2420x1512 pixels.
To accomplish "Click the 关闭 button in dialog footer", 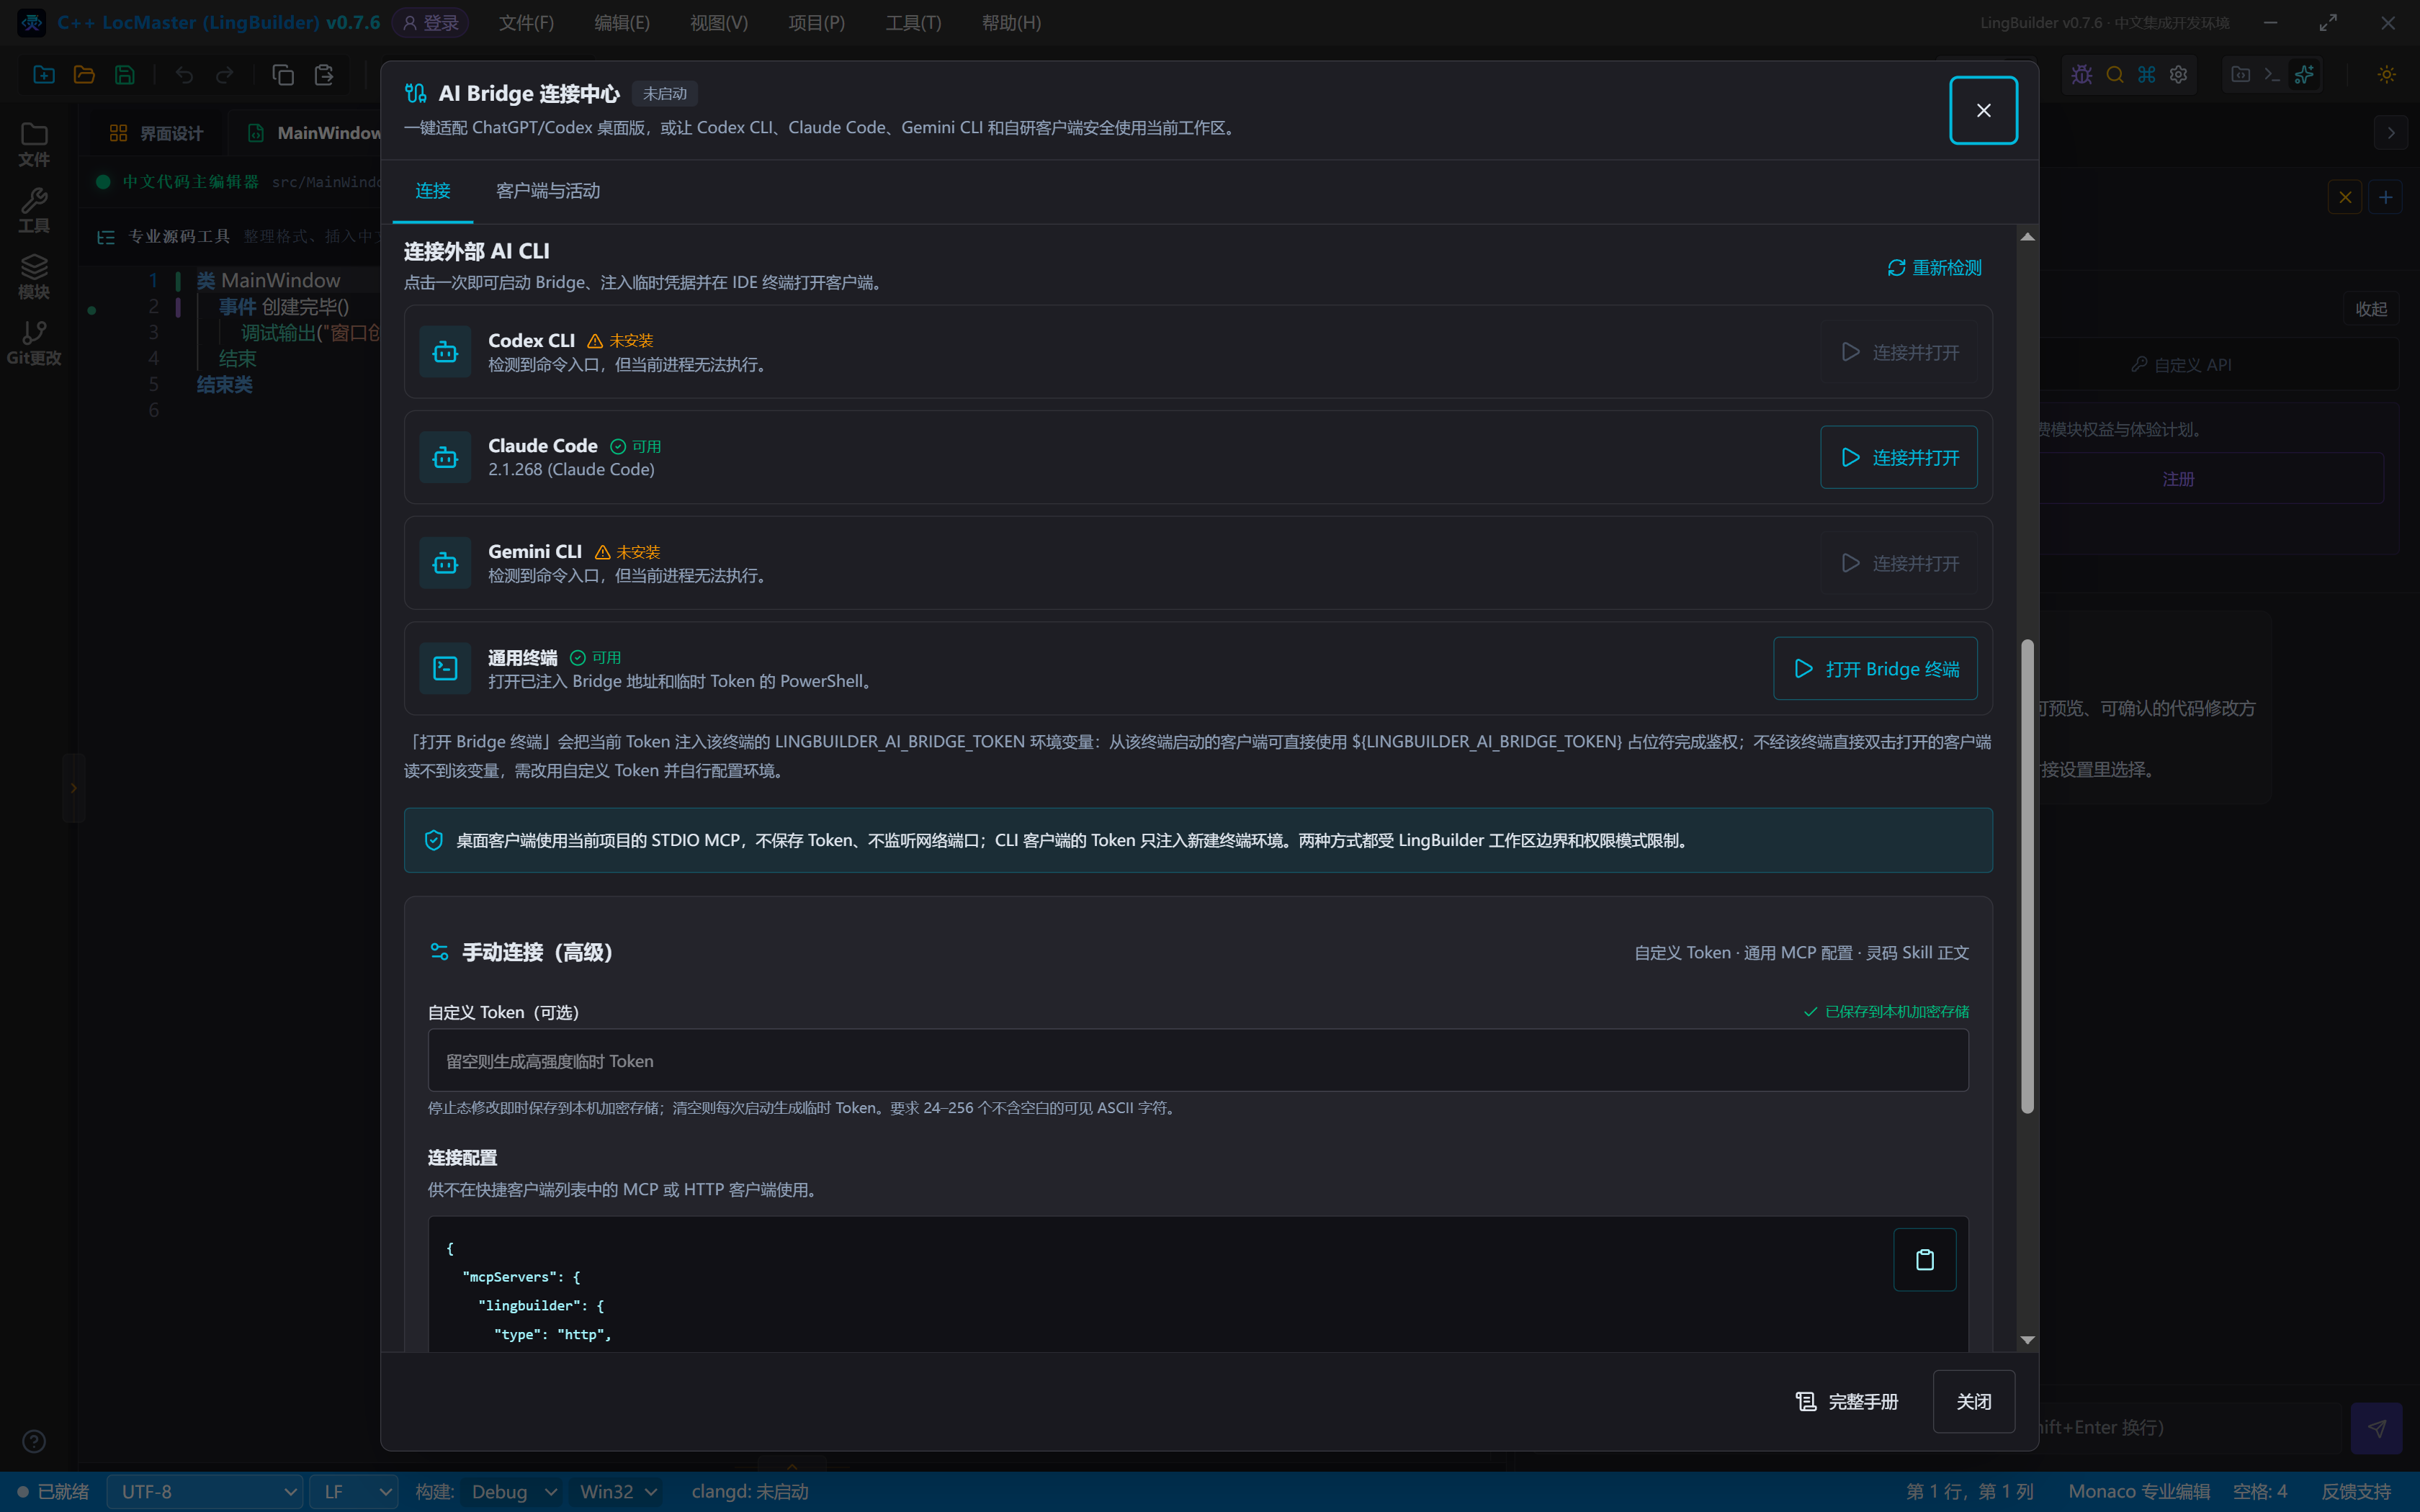I will coord(1974,1402).
